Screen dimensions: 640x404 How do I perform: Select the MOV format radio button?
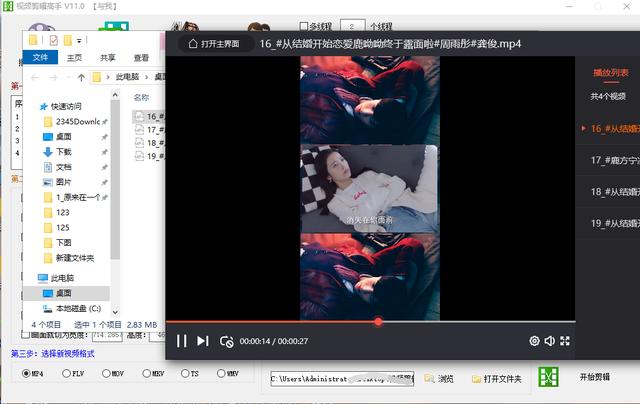(106, 373)
